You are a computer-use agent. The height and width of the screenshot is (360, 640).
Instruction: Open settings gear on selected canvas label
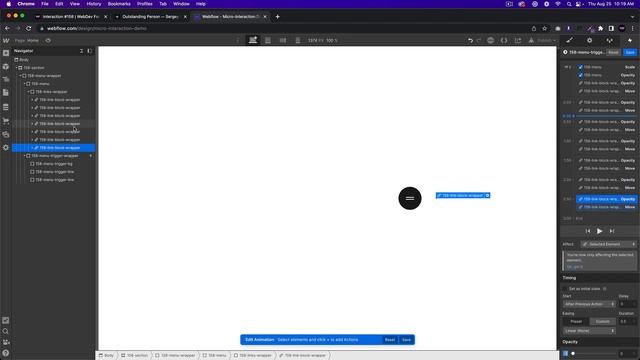[x=487, y=196]
